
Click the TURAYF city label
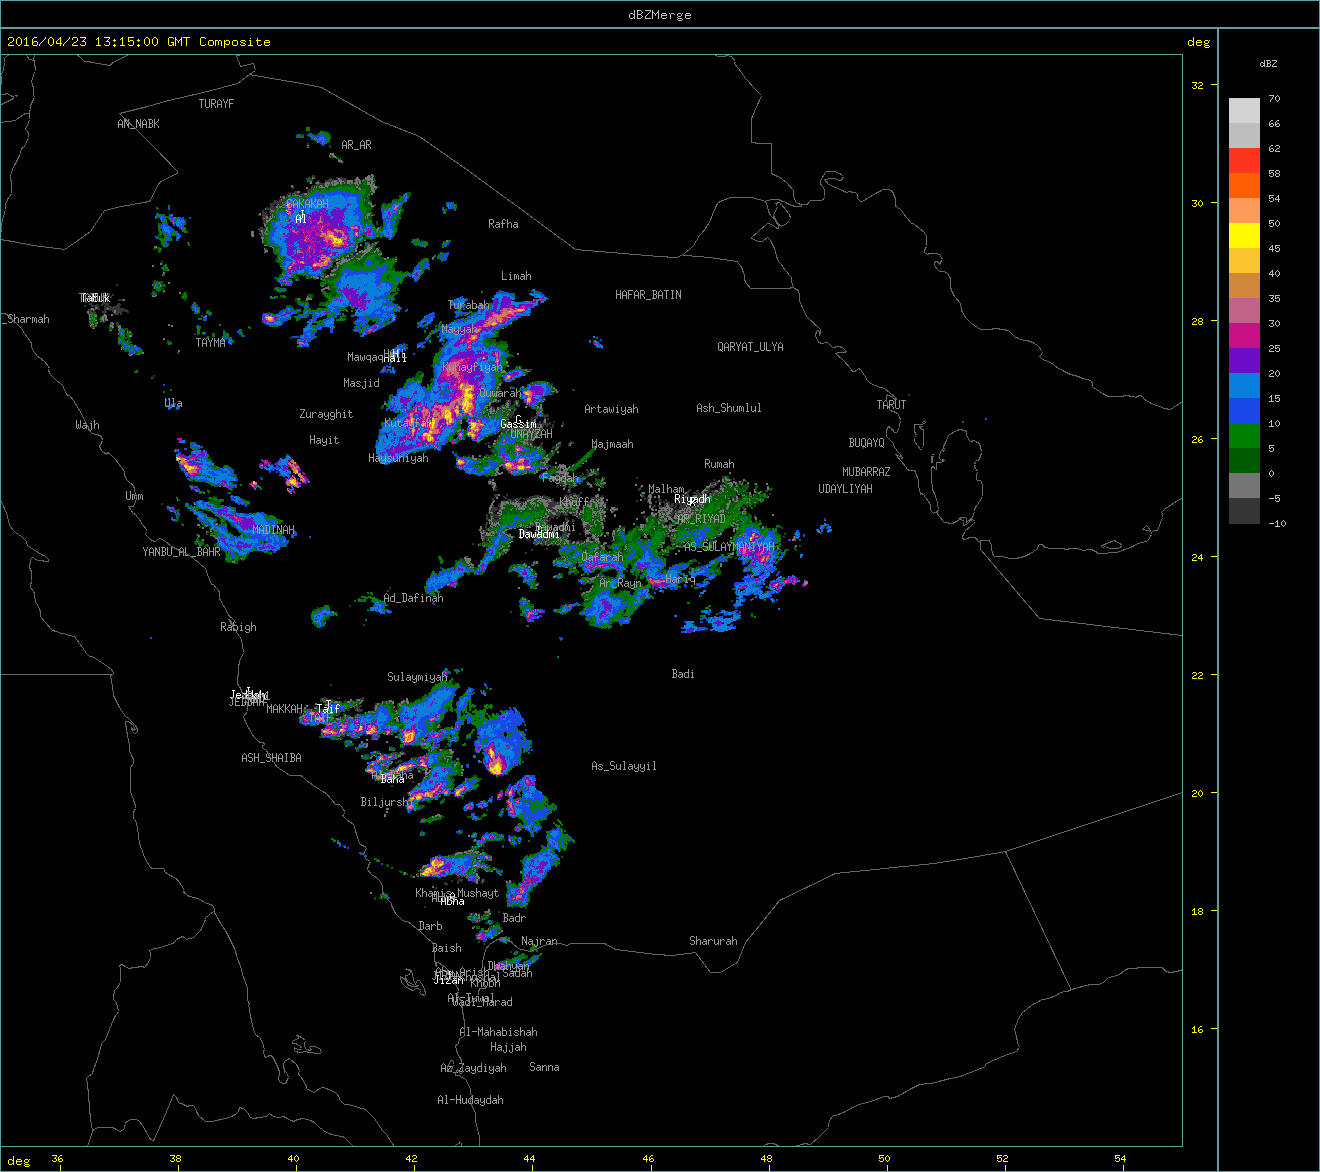click(216, 104)
